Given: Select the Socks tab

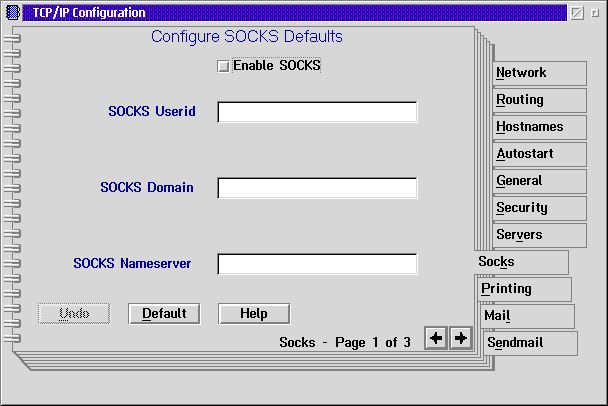Looking at the screenshot, I should [520, 262].
